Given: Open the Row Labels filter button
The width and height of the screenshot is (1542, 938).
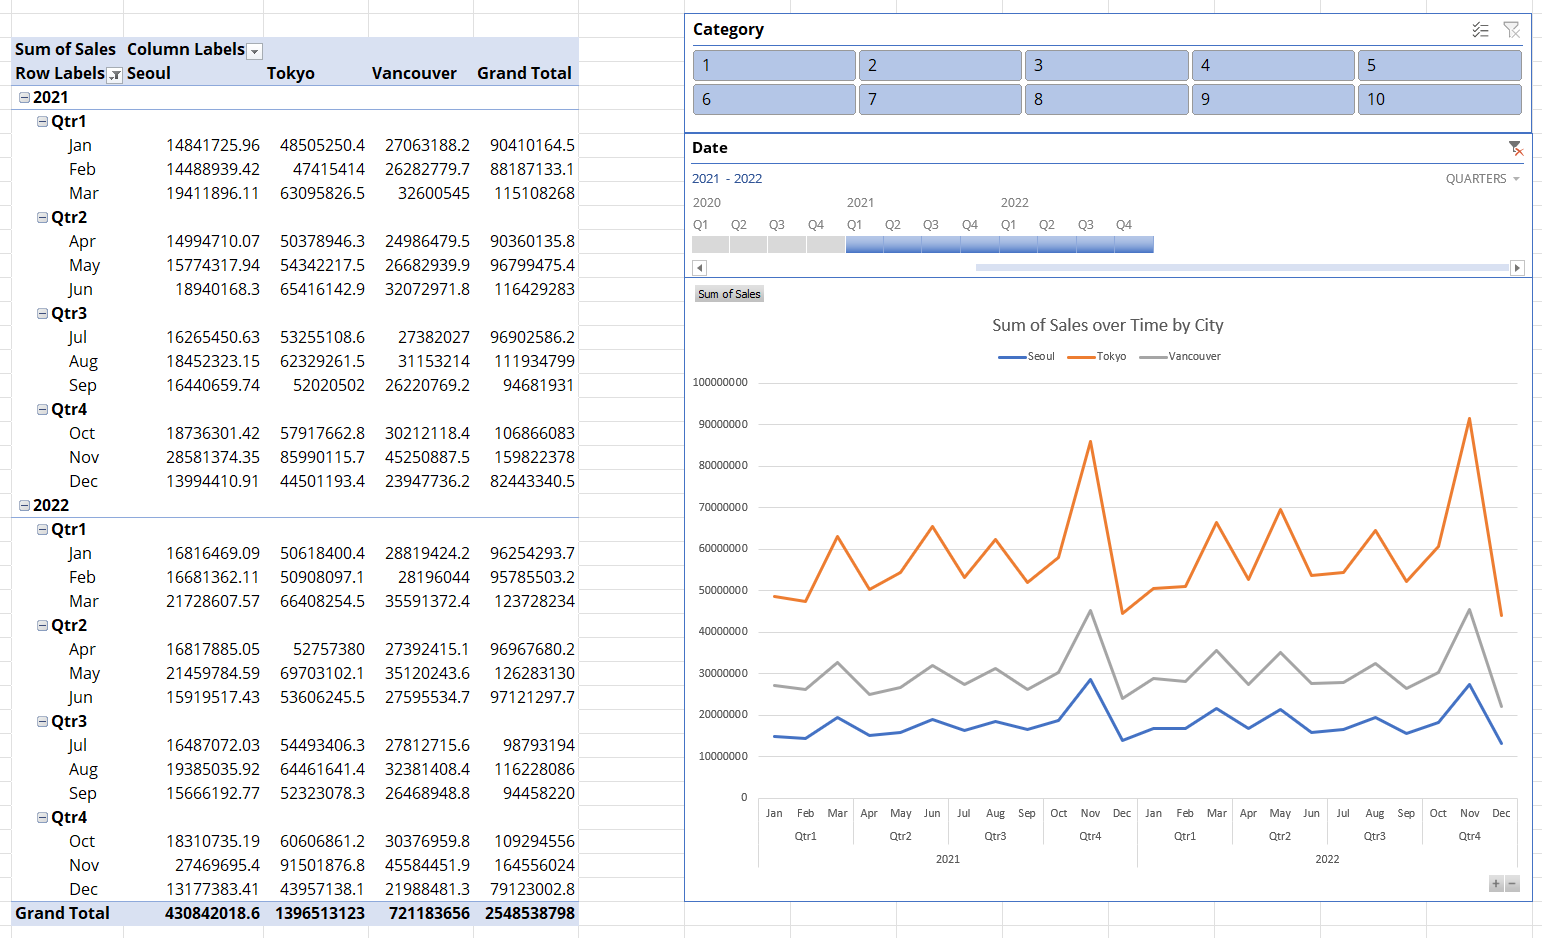Looking at the screenshot, I should 115,74.
